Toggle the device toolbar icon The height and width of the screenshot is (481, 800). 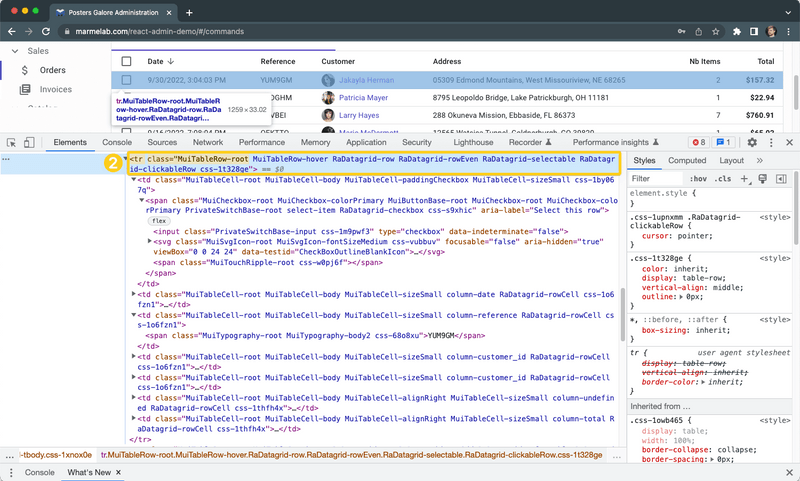coord(30,143)
